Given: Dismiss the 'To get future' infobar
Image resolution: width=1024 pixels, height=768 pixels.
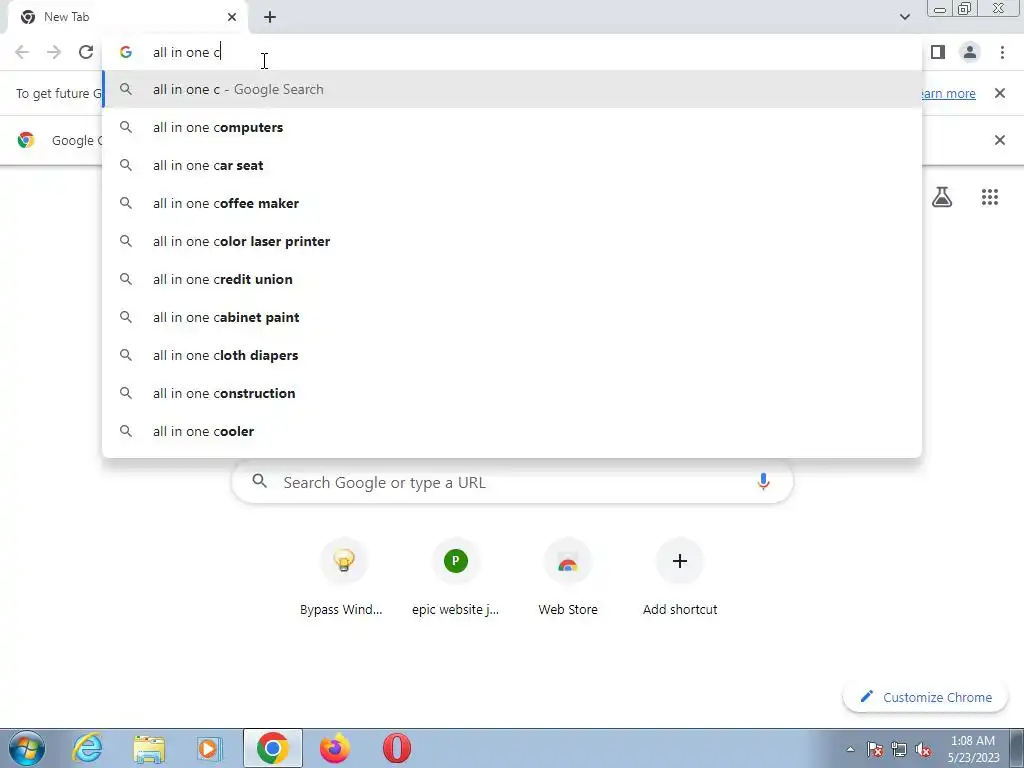Looking at the screenshot, I should click(x=999, y=93).
